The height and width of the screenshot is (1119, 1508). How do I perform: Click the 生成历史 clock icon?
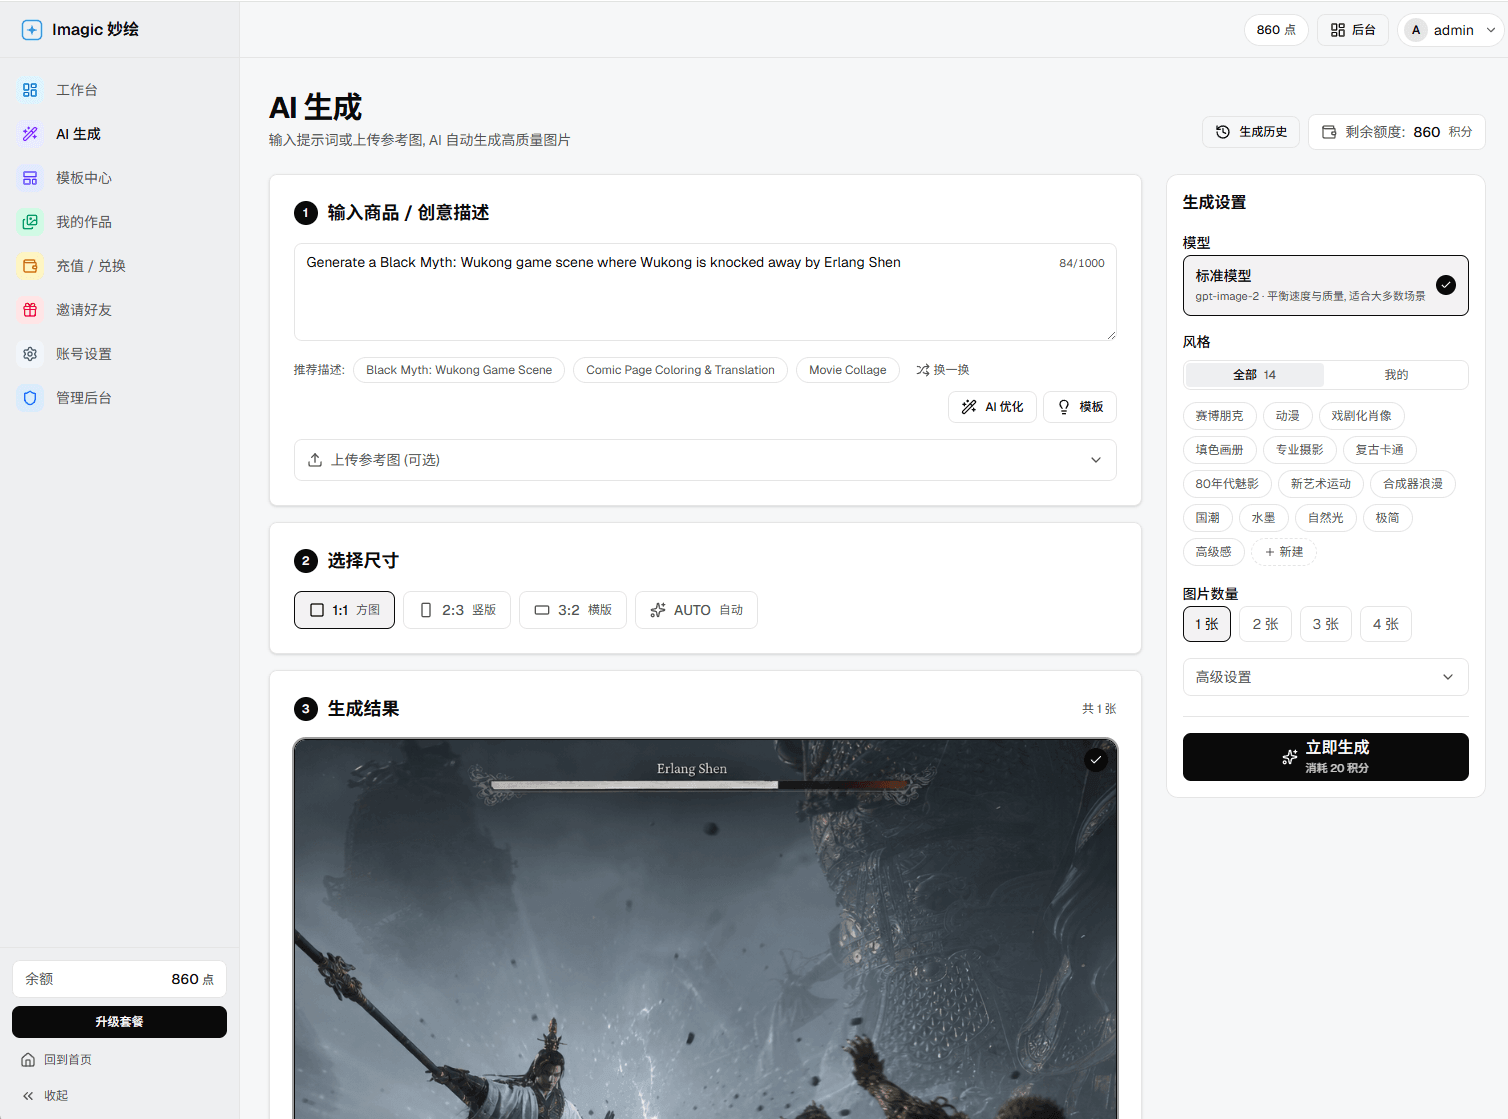[1223, 132]
